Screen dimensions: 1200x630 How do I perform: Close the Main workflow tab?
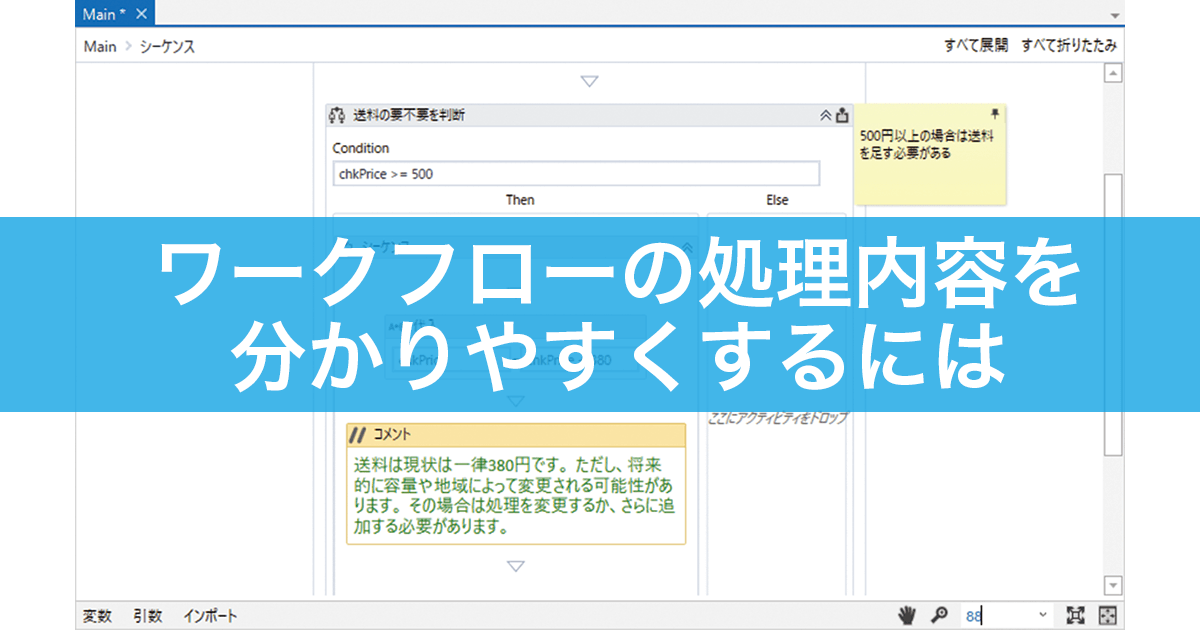(x=141, y=14)
